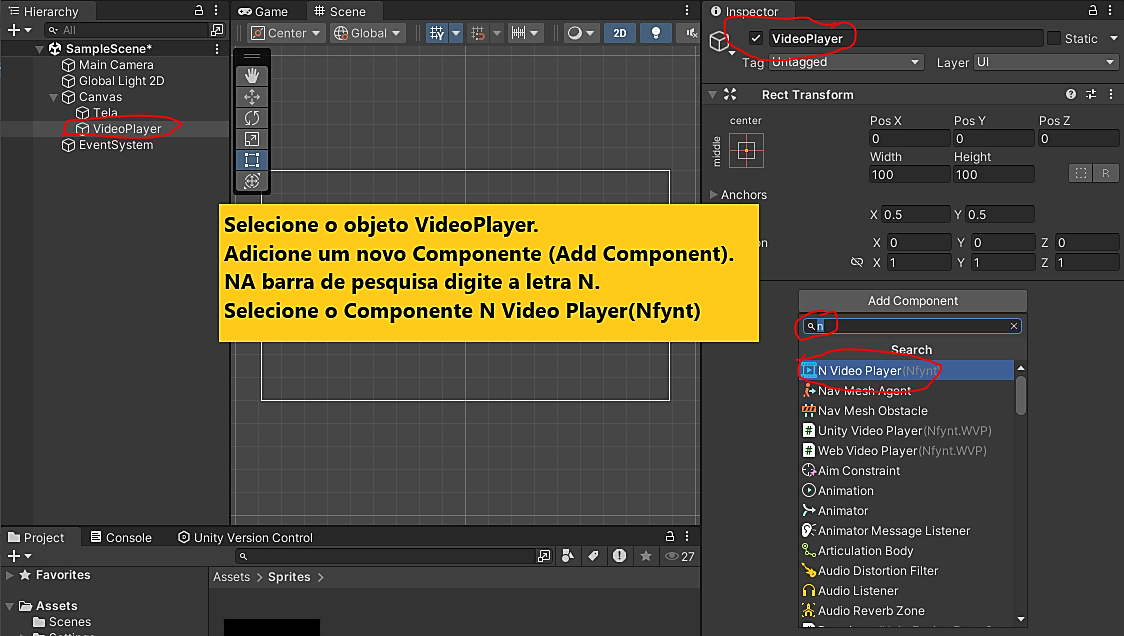The height and width of the screenshot is (636, 1124).
Task: Open SampleScene options kebab menu
Action: tap(217, 49)
